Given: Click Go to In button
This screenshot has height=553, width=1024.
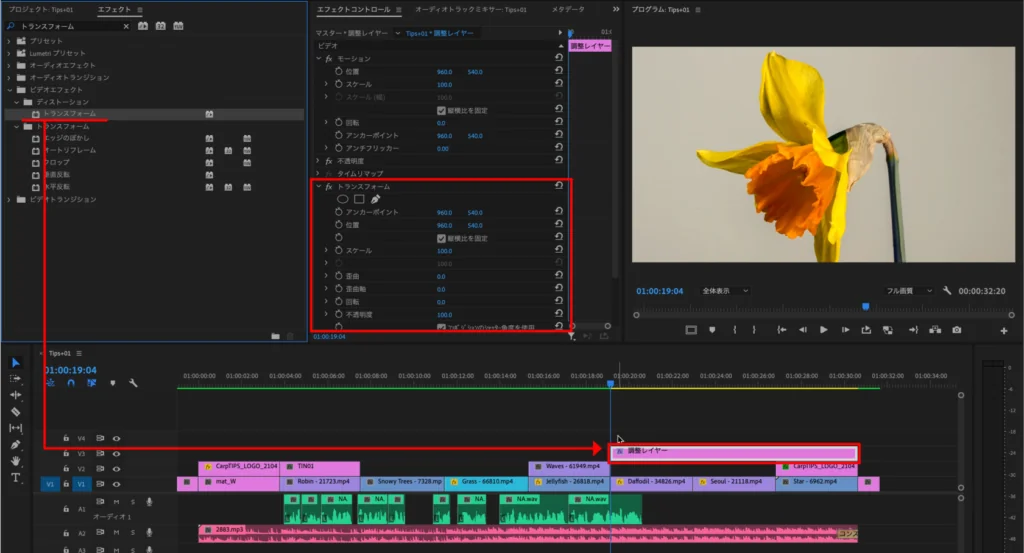Looking at the screenshot, I should click(x=782, y=330).
